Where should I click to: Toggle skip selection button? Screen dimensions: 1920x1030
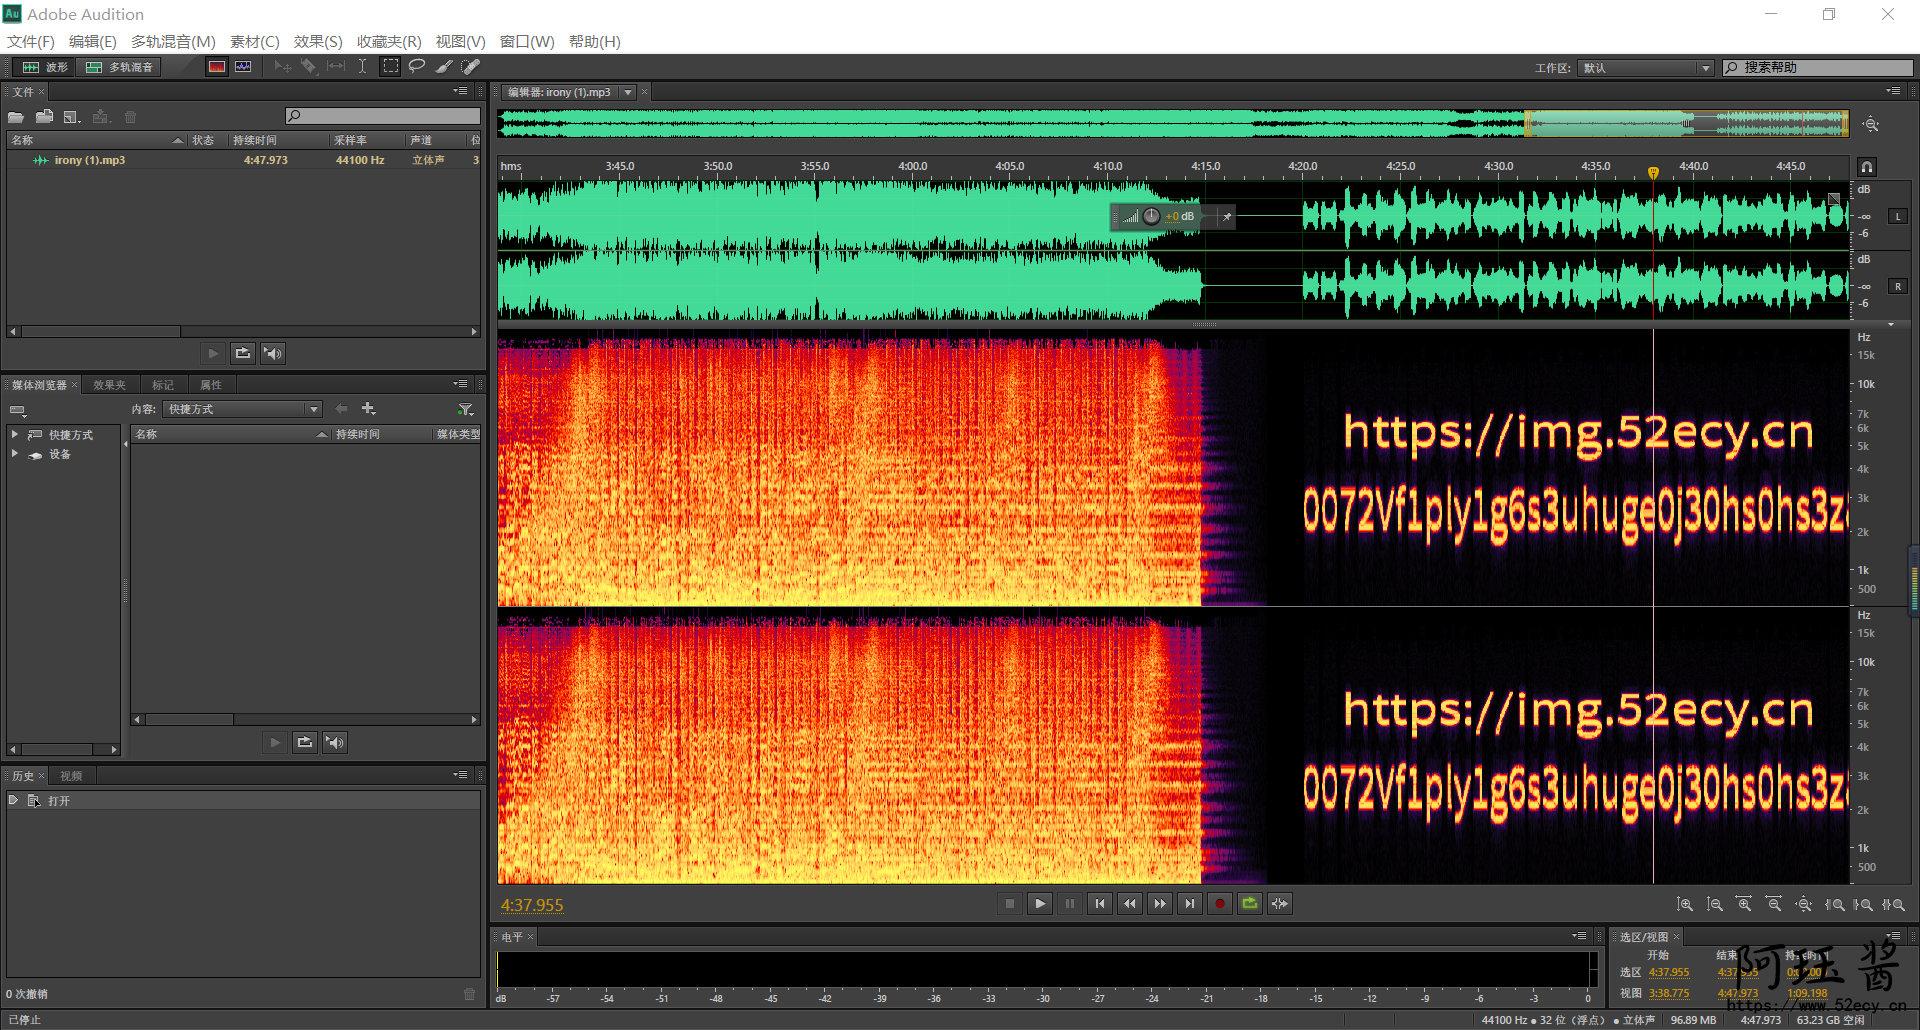coord(1280,904)
